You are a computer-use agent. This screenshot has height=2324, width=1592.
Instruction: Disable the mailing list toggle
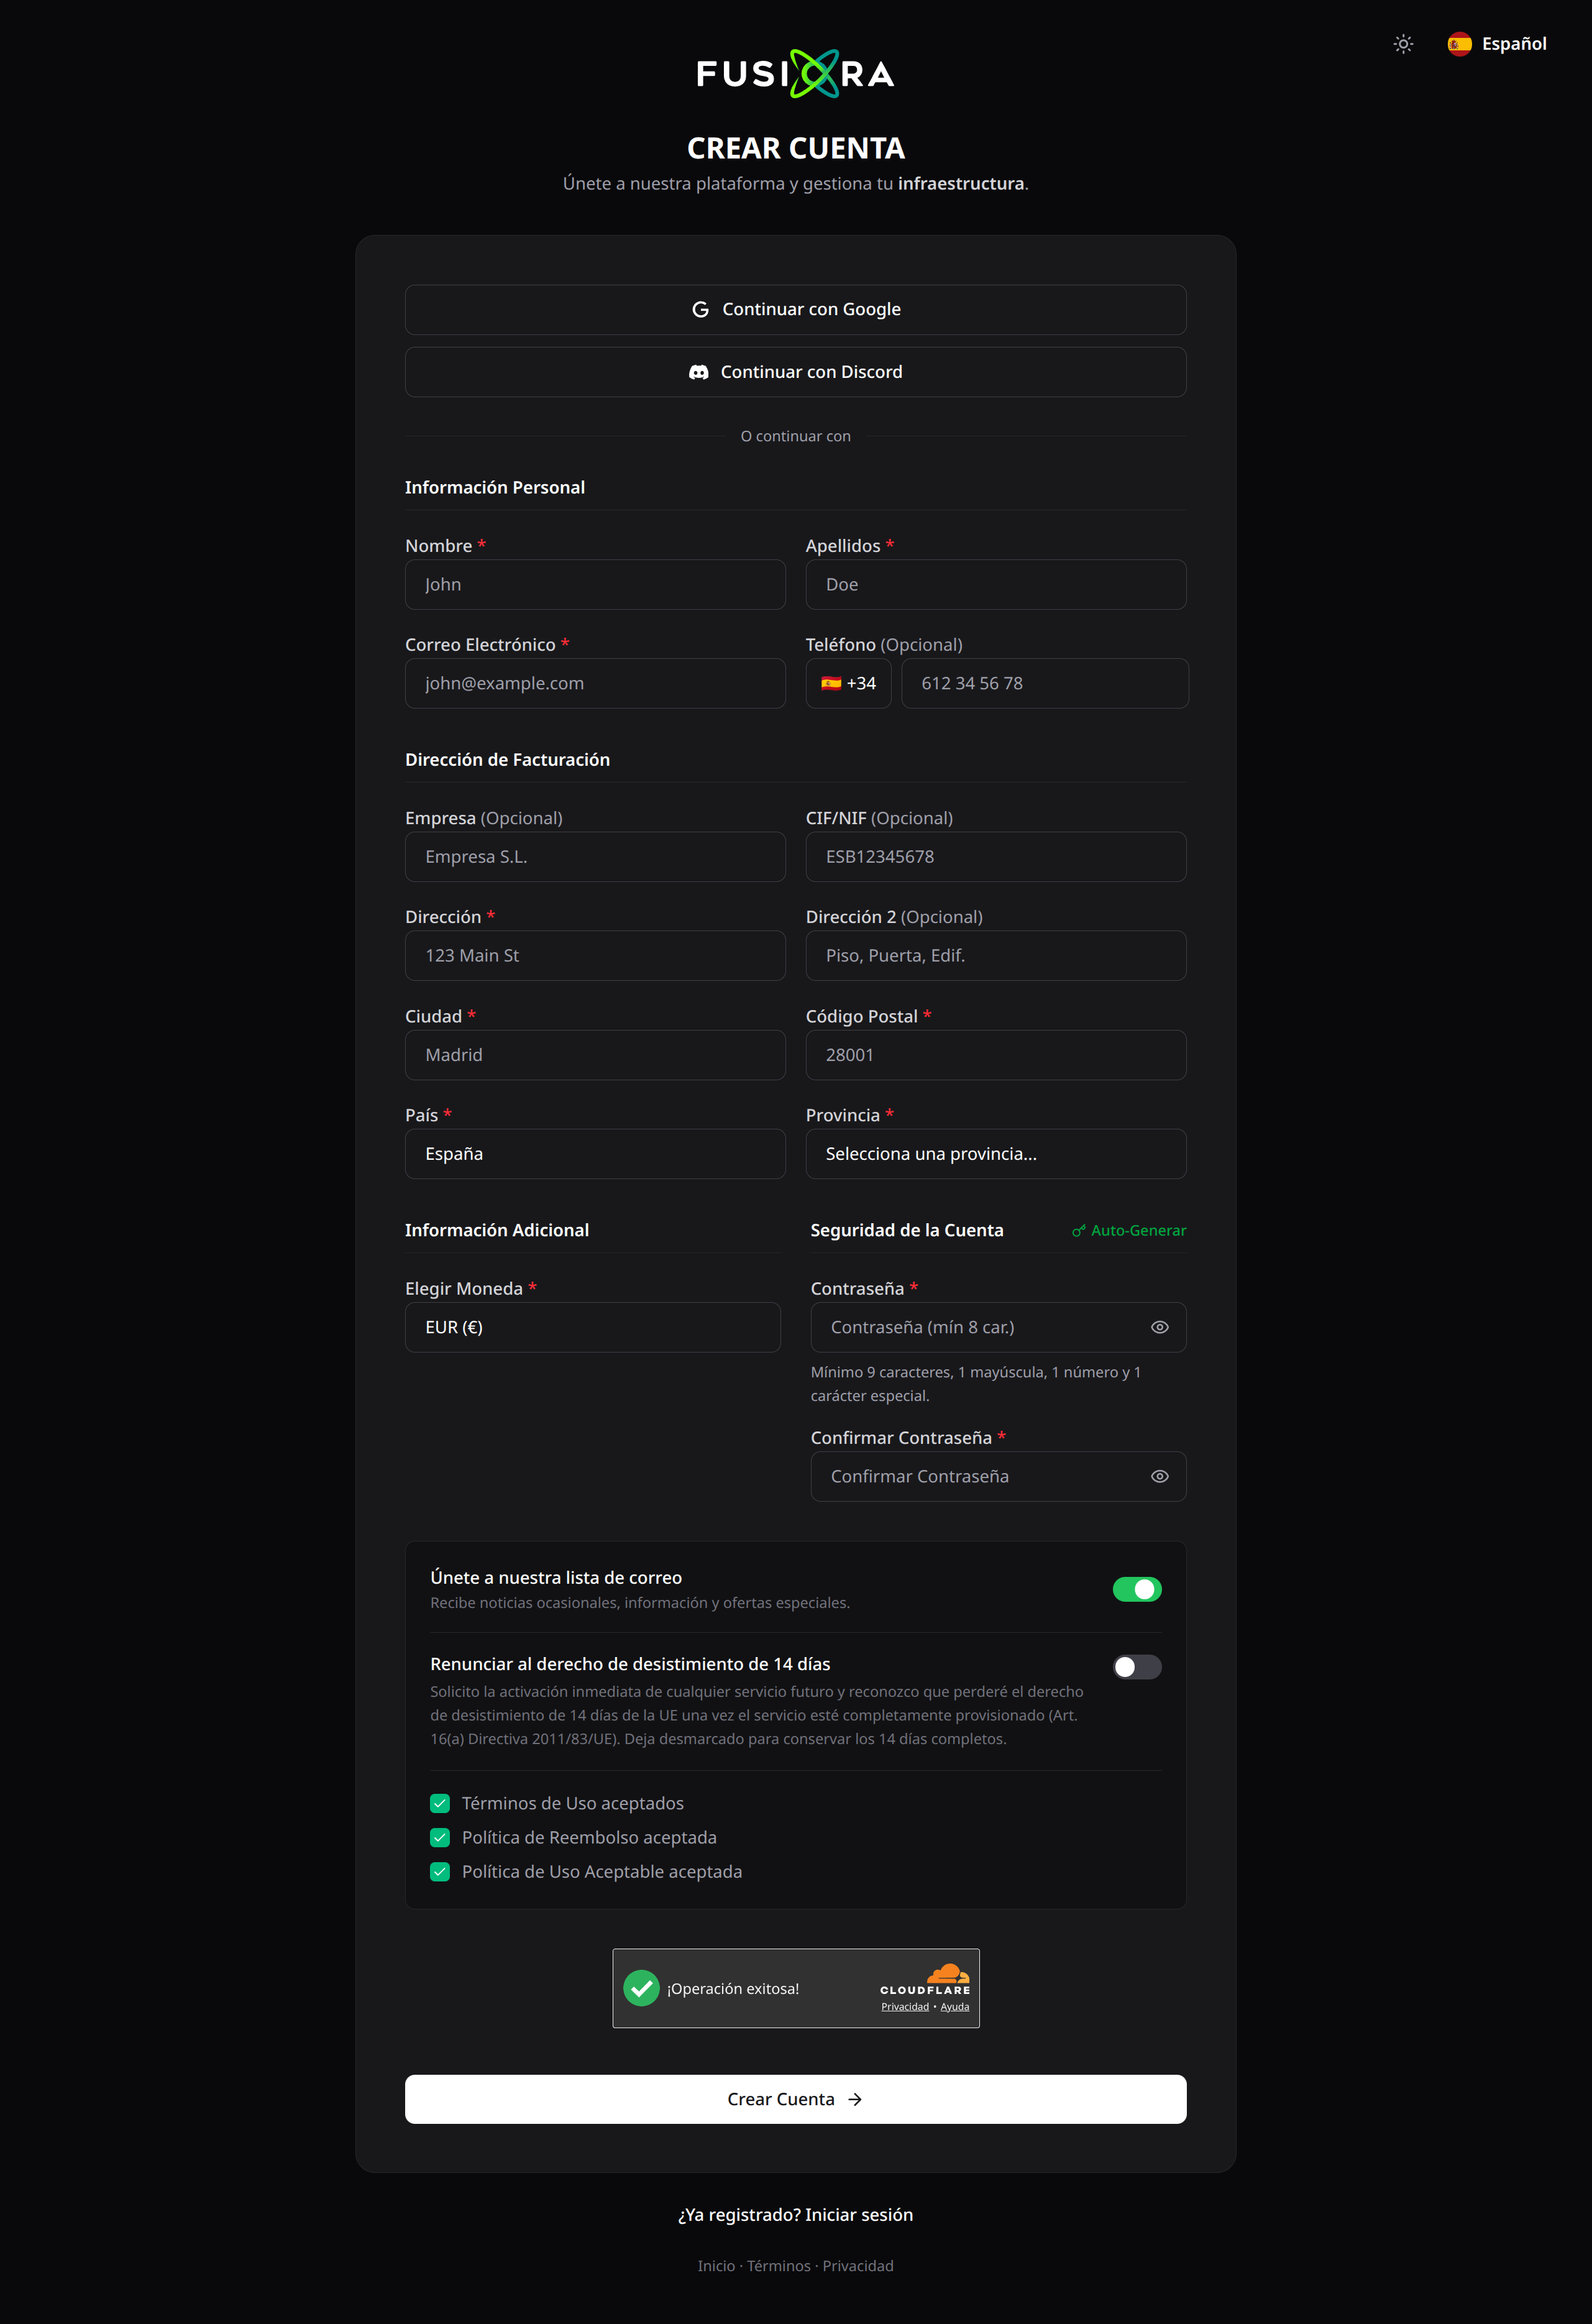1137,1589
